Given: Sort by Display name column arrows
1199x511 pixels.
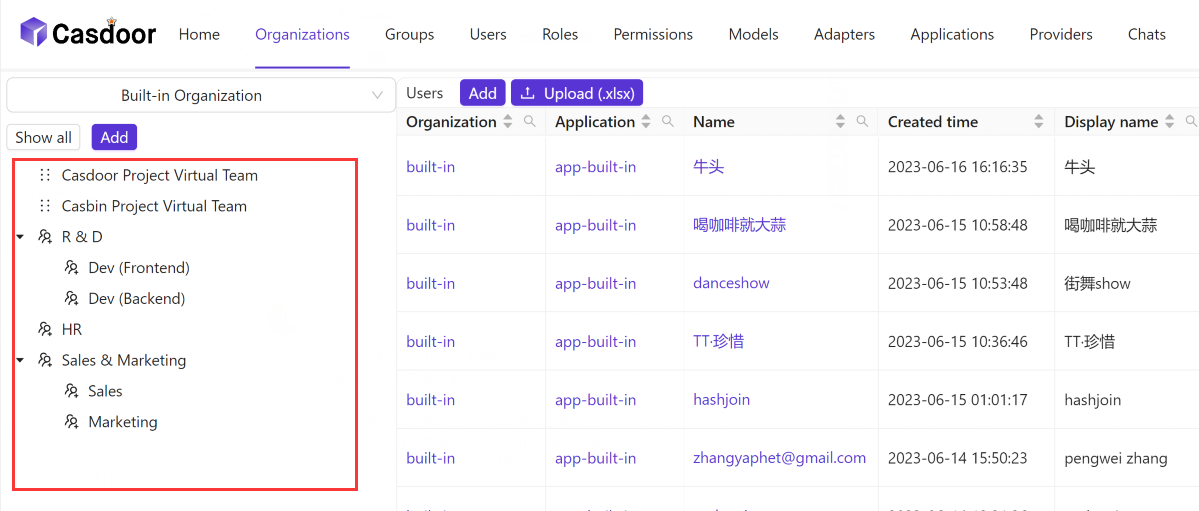Looking at the screenshot, I should click(x=1169, y=122).
